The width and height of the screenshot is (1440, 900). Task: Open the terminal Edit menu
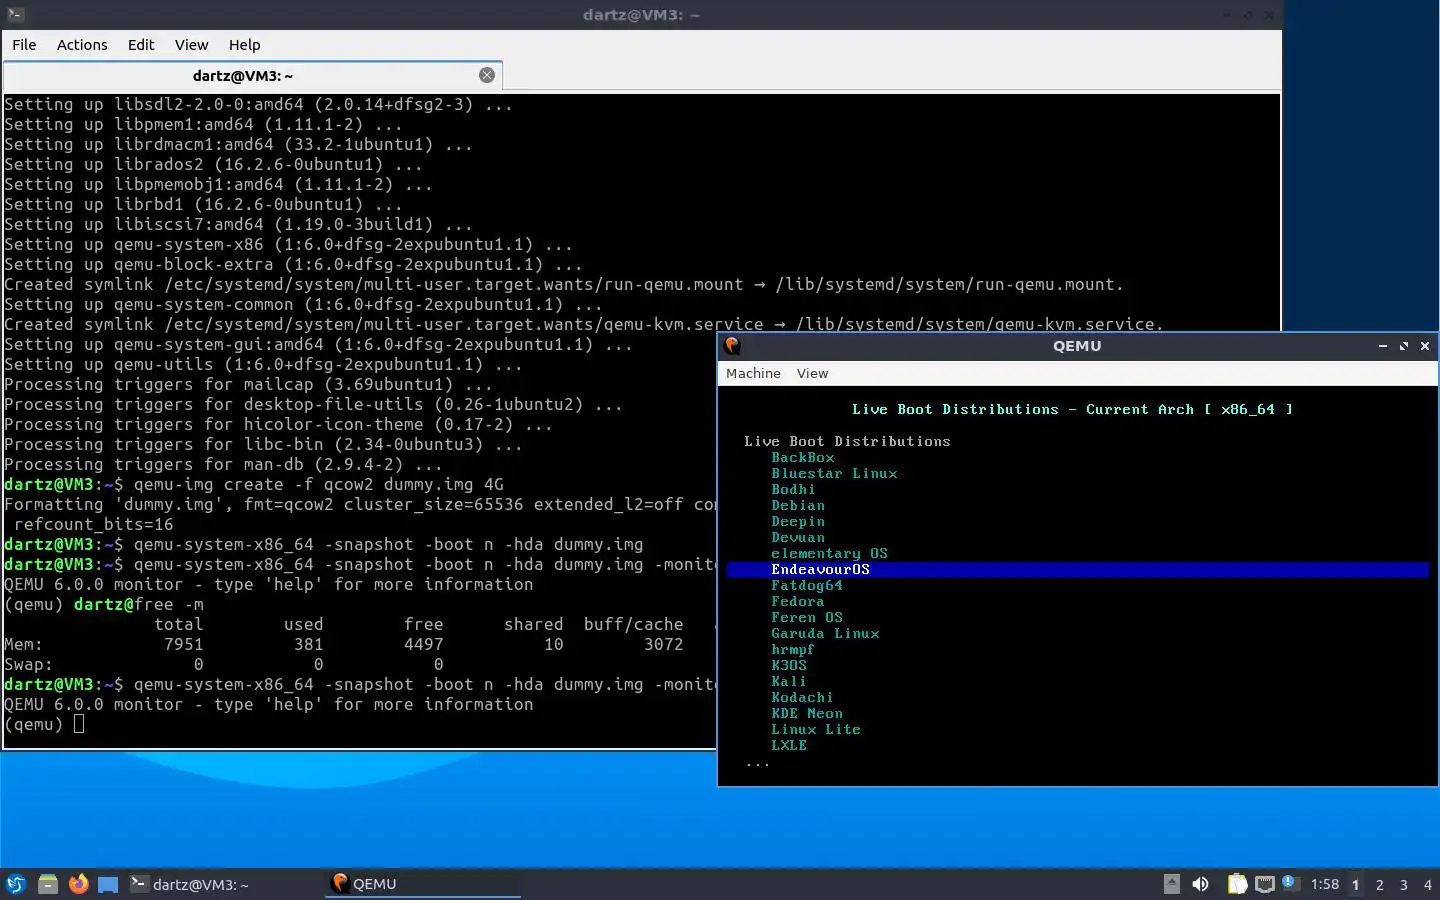pyautogui.click(x=141, y=45)
